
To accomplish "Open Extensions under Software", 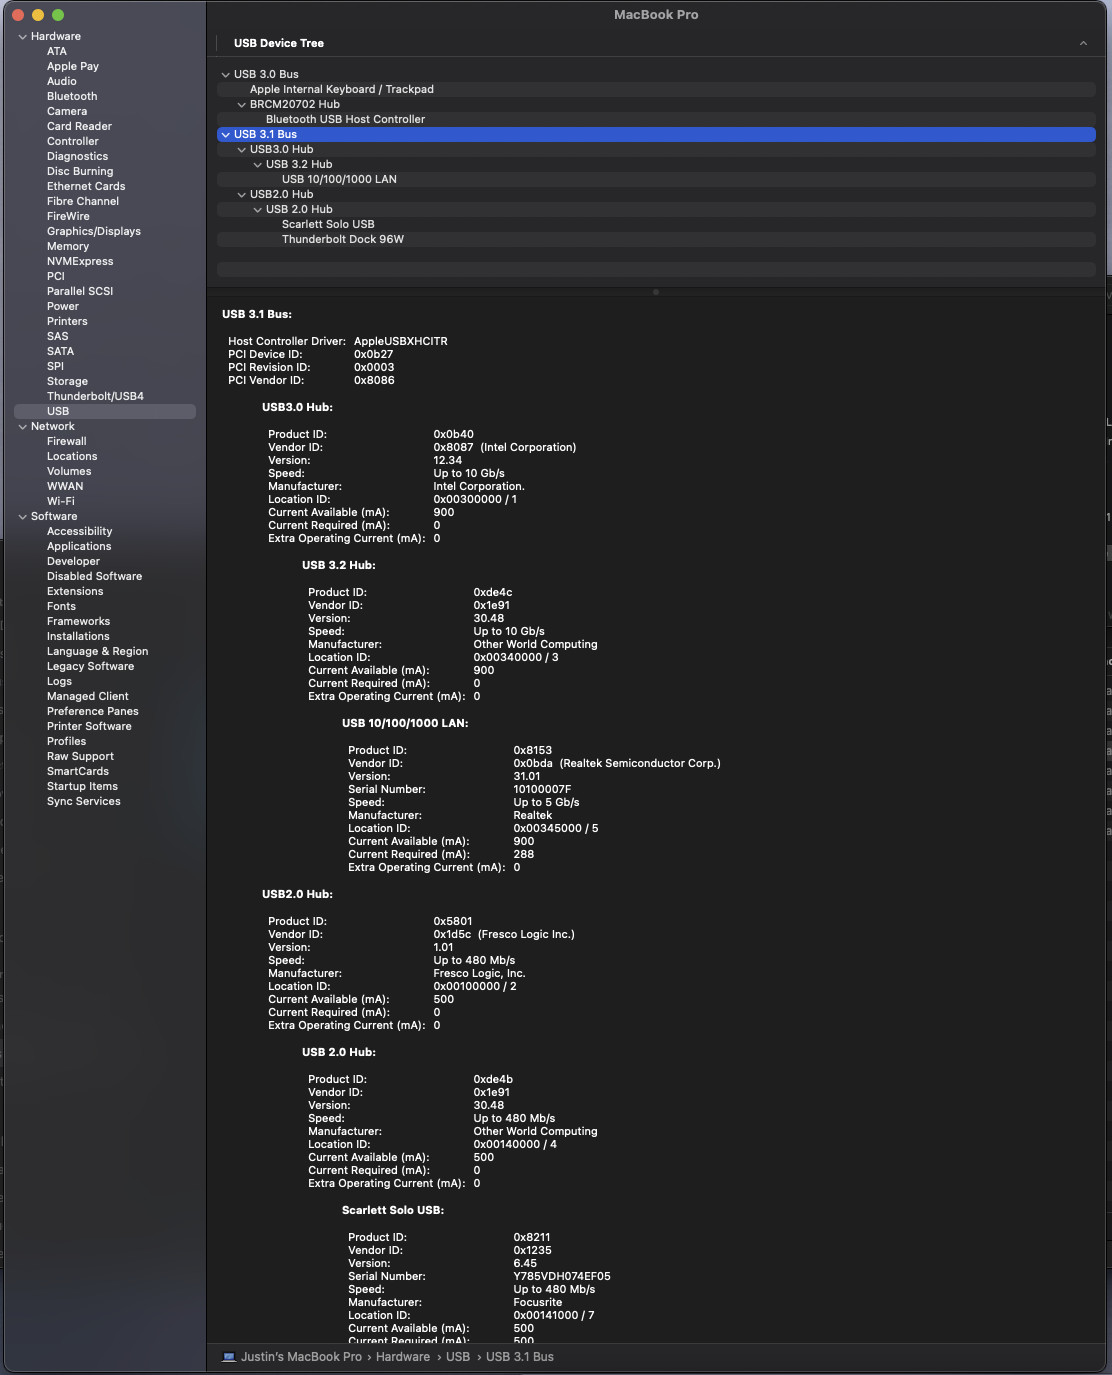I will (75, 592).
